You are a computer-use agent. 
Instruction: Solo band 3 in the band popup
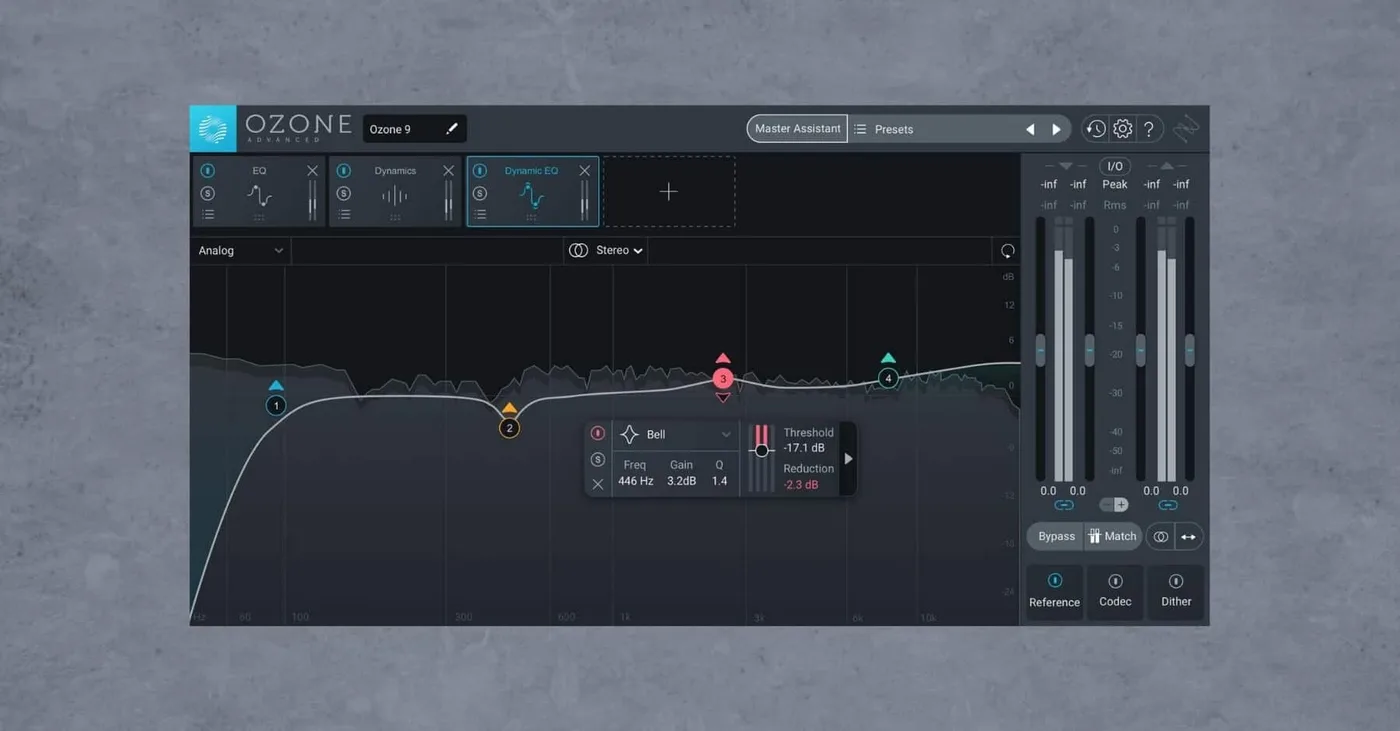pos(598,460)
